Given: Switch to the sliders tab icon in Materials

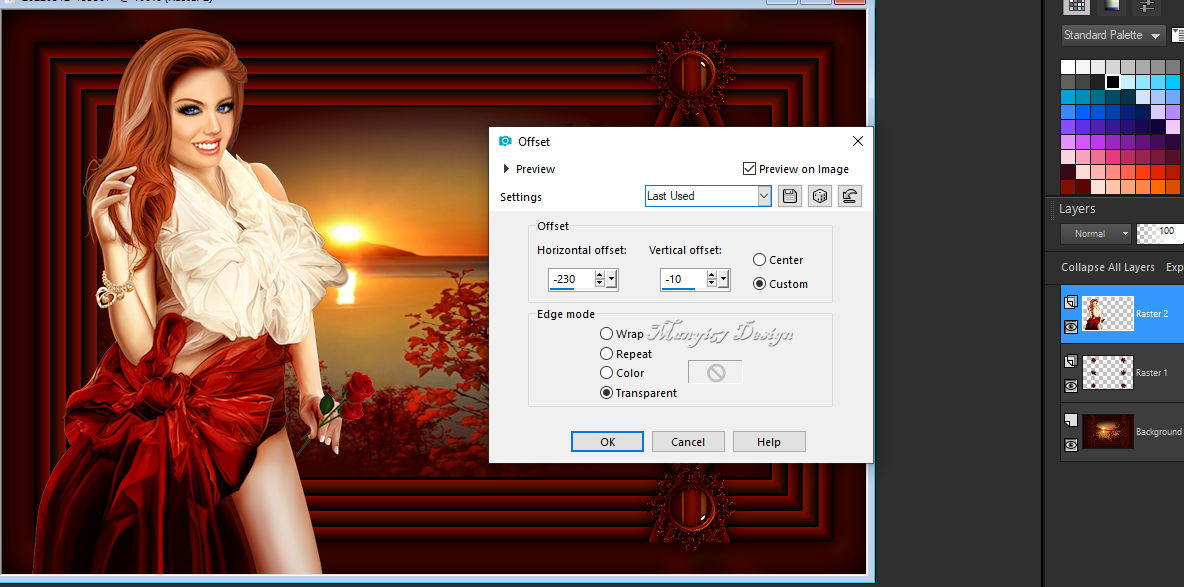Looking at the screenshot, I should click(x=1147, y=5).
